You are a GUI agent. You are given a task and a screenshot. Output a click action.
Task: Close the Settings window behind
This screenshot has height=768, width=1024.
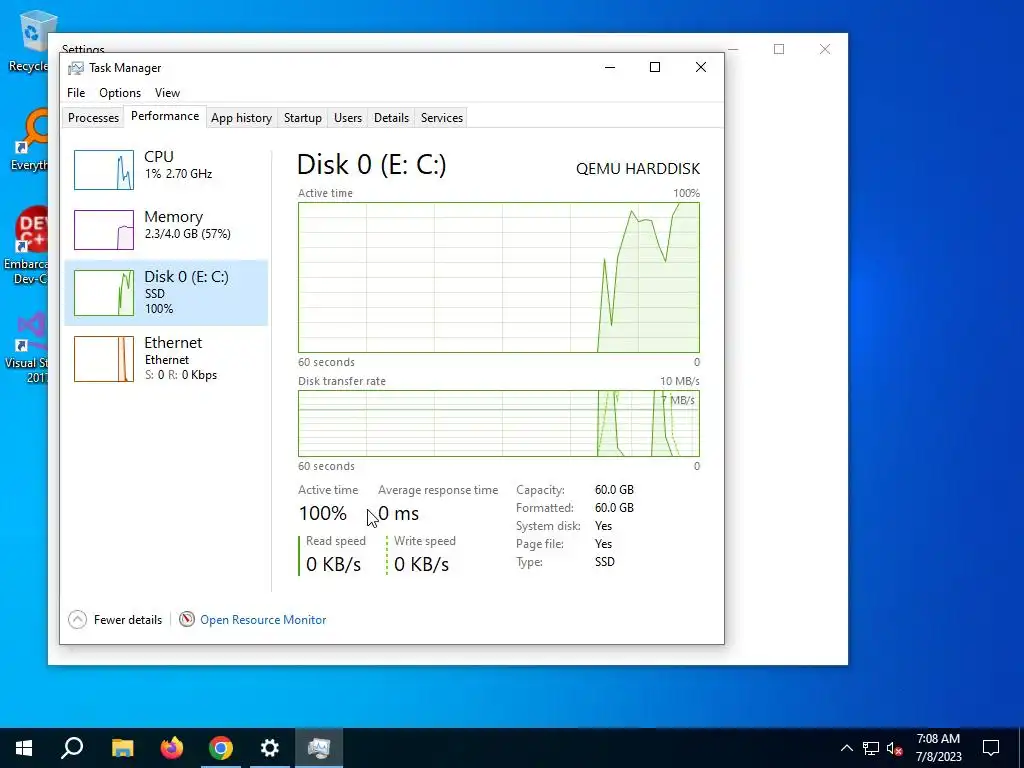click(825, 49)
